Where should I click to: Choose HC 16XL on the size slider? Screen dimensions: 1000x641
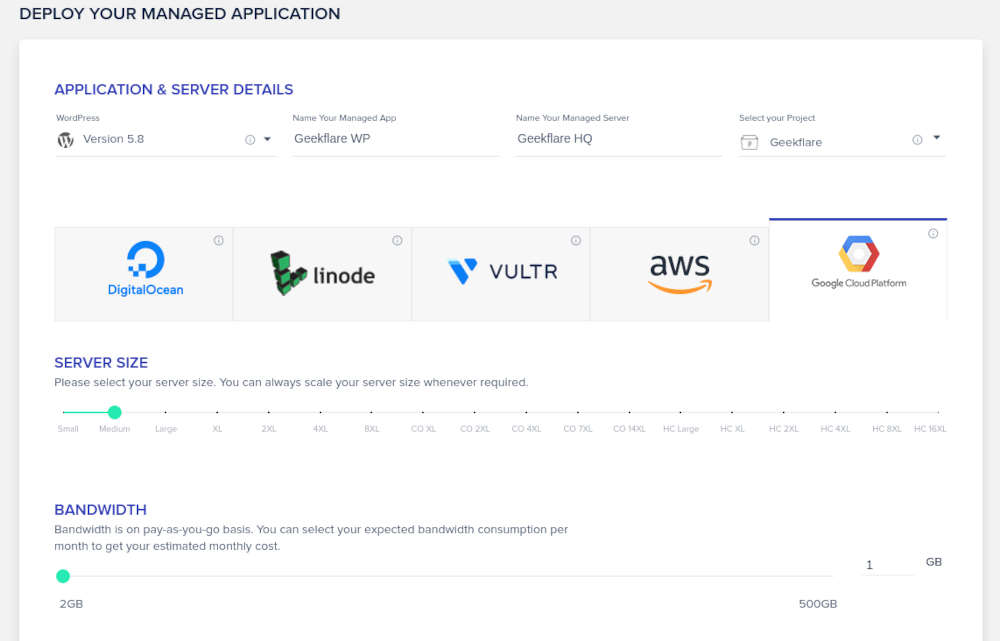pyautogui.click(x=938, y=412)
